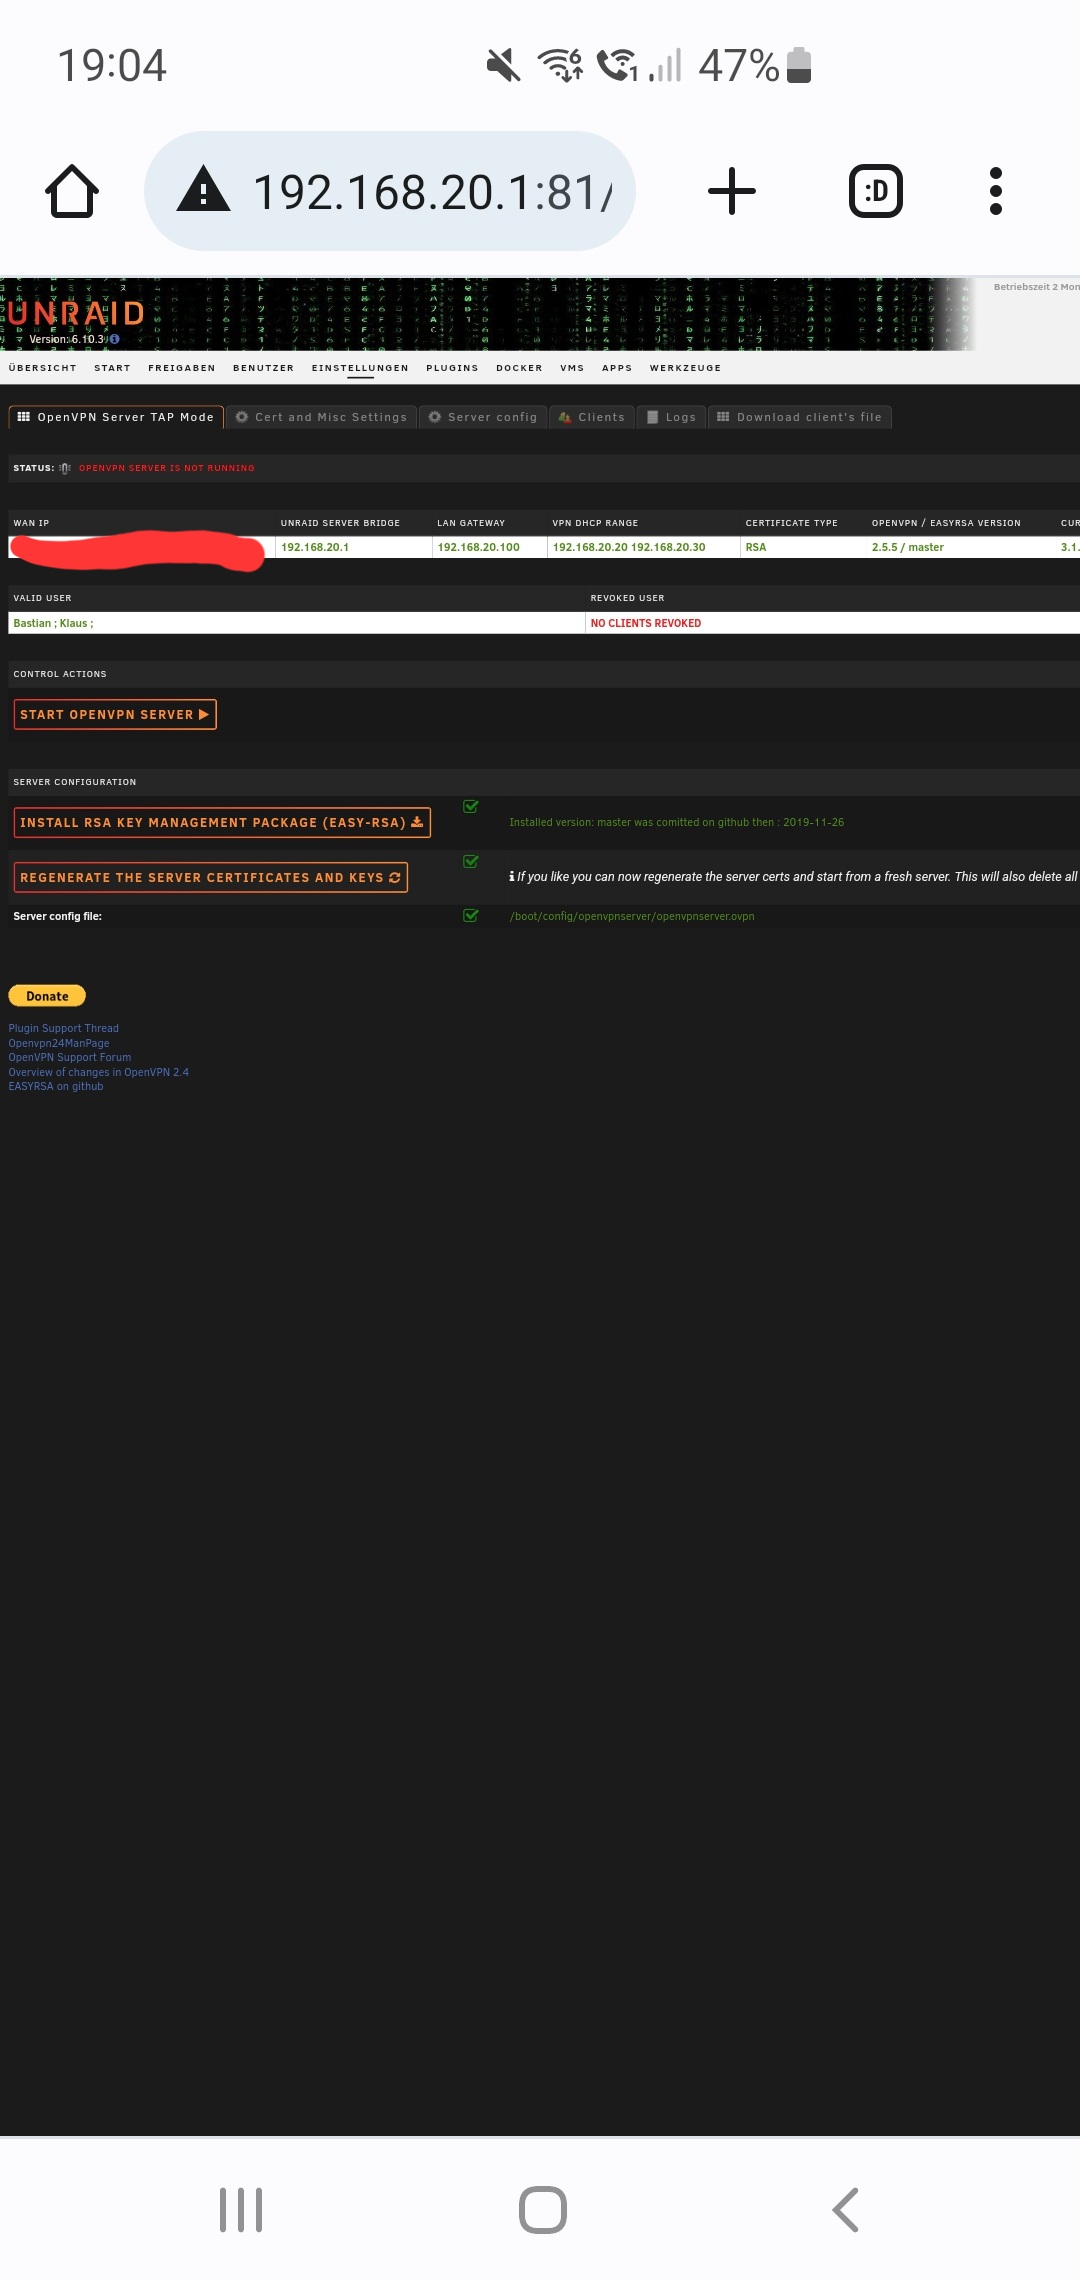Screen dimensions: 1080x2280
Task: Click Regenerate the Server Certificates and Keys
Action: click(210, 877)
